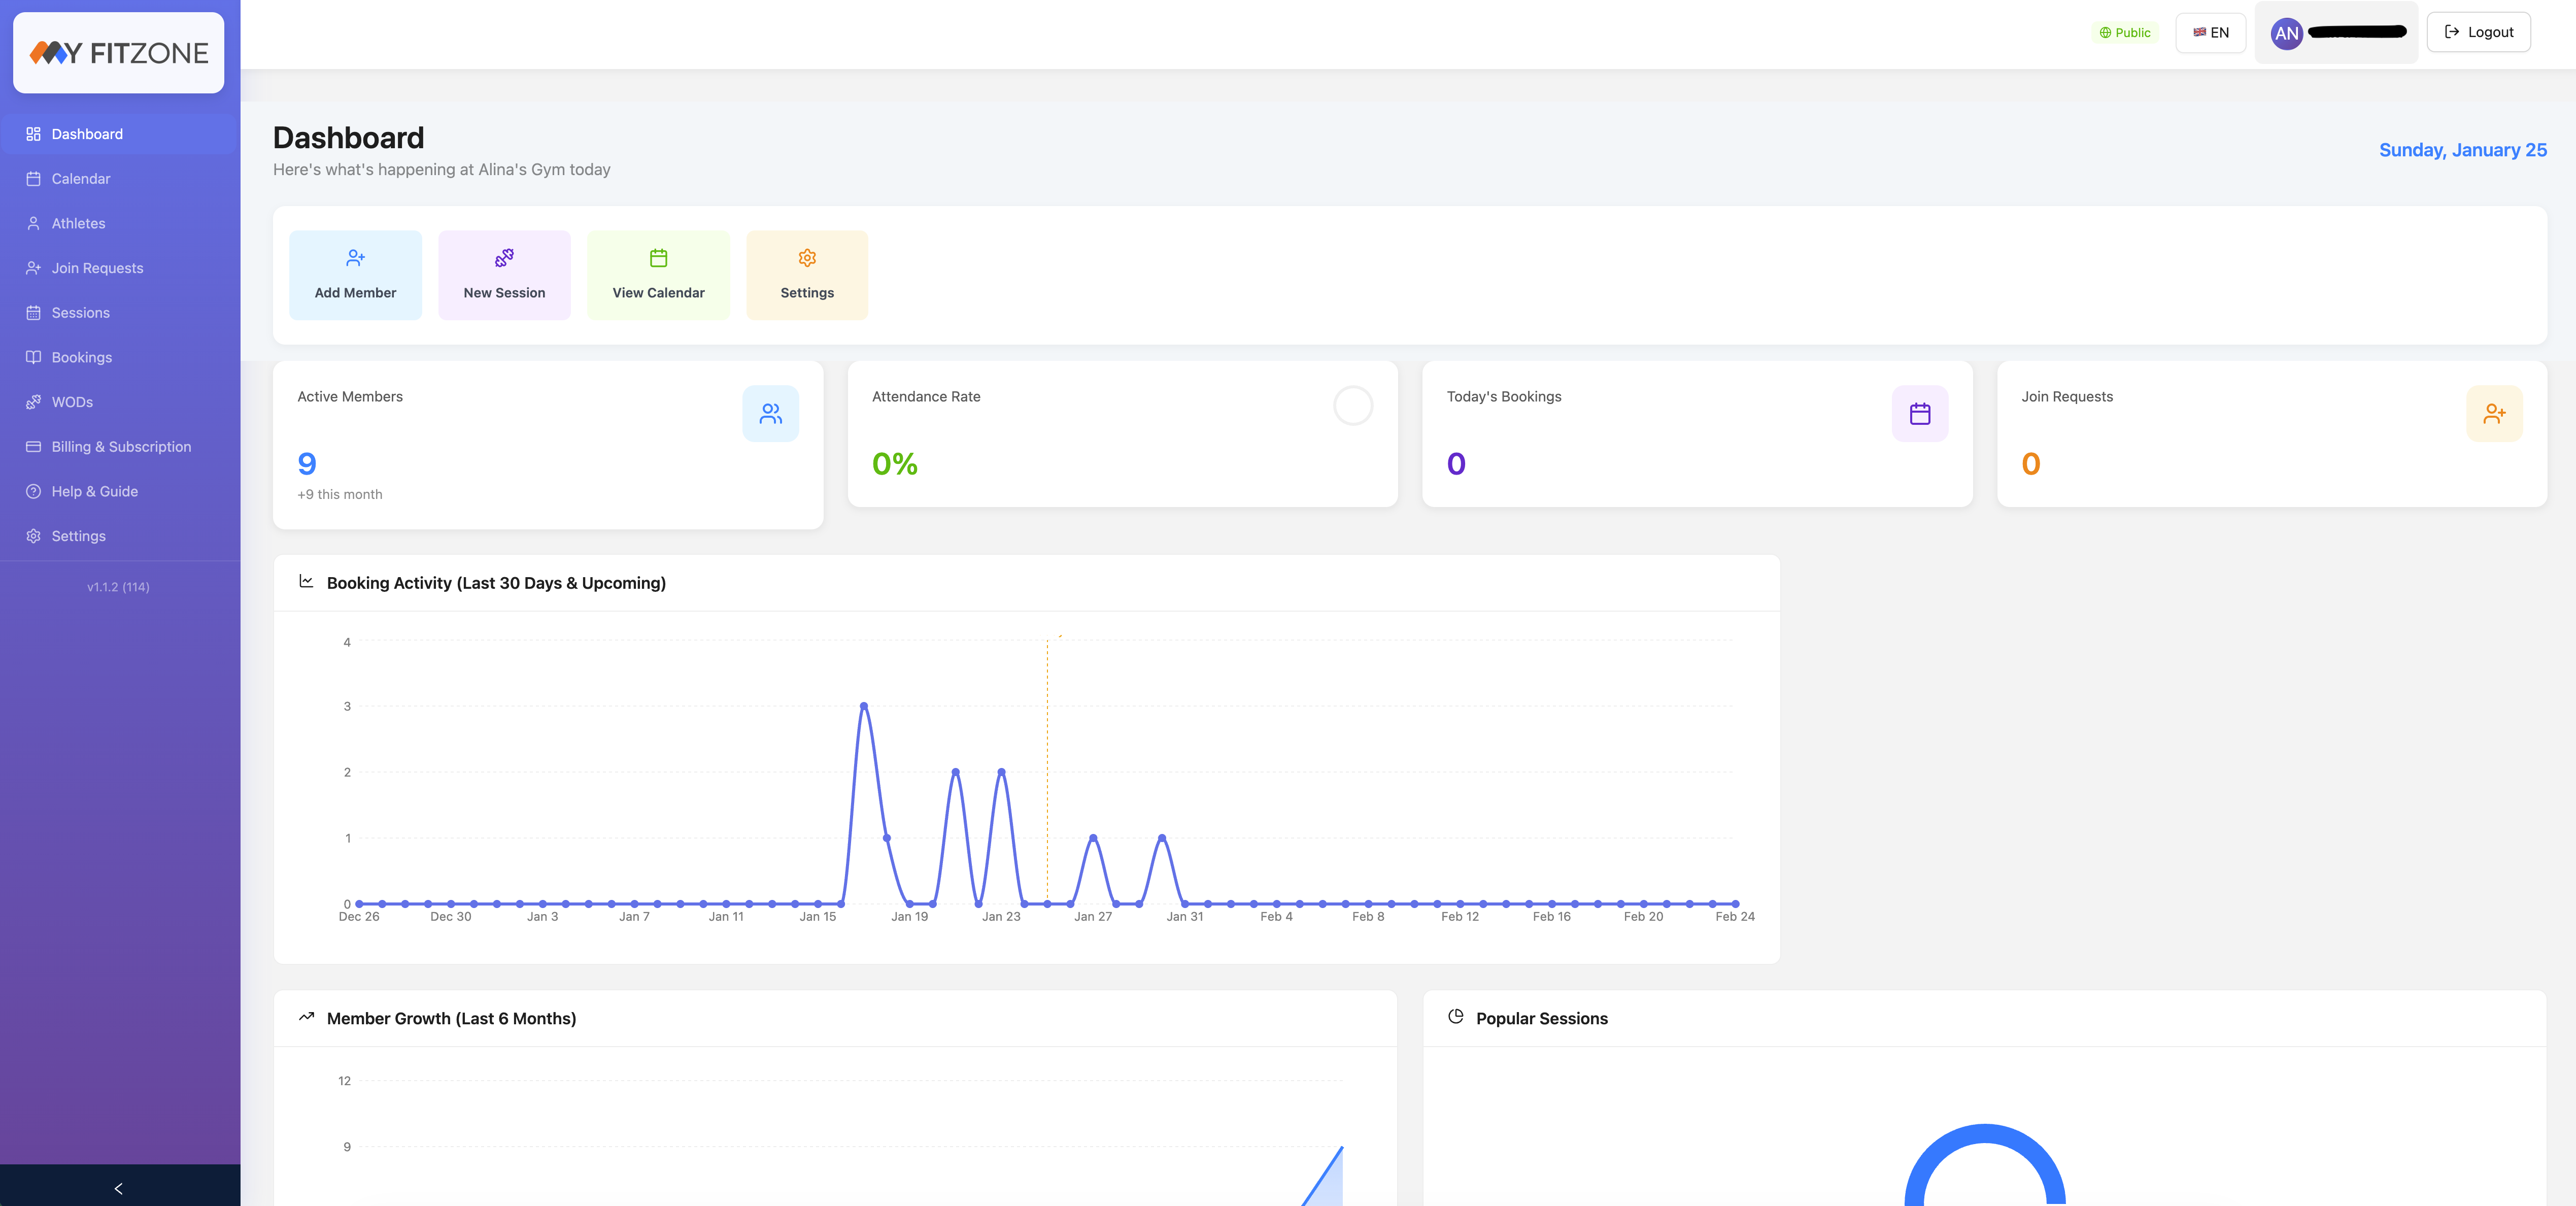The image size is (2576, 1206).
Task: Expand the user profile menu
Action: tap(2356, 33)
